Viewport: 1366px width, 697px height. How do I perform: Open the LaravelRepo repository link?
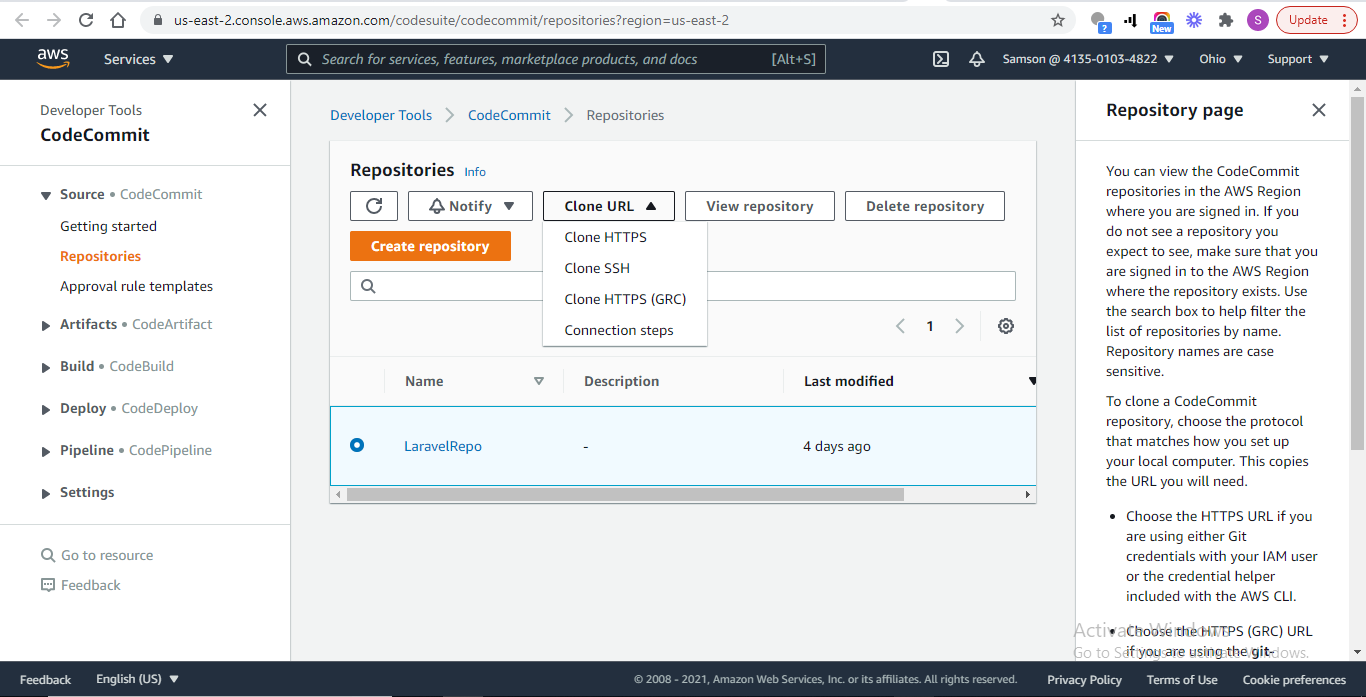tap(443, 445)
